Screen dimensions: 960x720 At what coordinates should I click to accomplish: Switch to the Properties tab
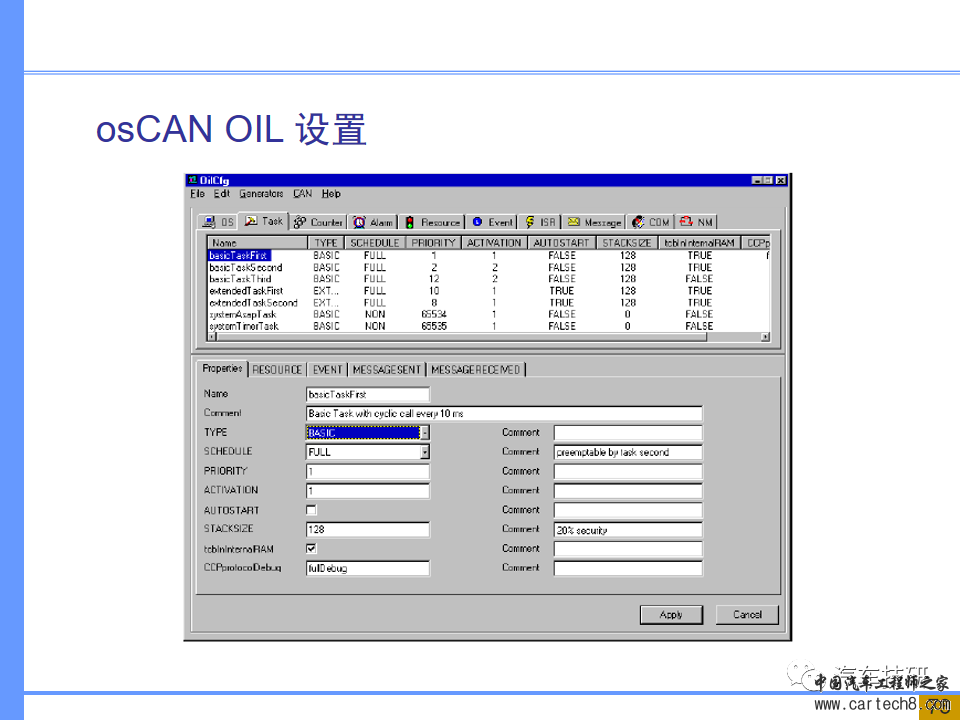(222, 369)
